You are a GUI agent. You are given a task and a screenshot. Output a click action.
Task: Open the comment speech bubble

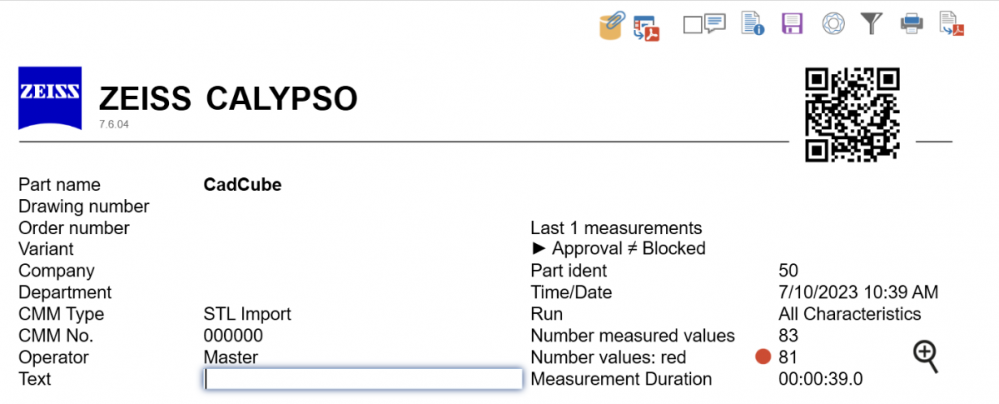coord(714,23)
